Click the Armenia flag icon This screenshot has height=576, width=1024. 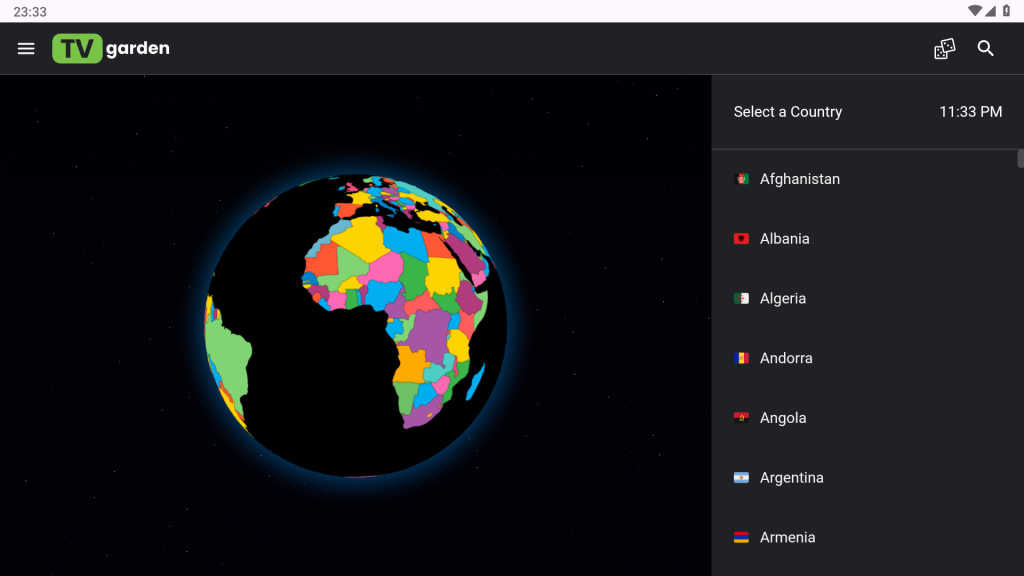(741, 537)
